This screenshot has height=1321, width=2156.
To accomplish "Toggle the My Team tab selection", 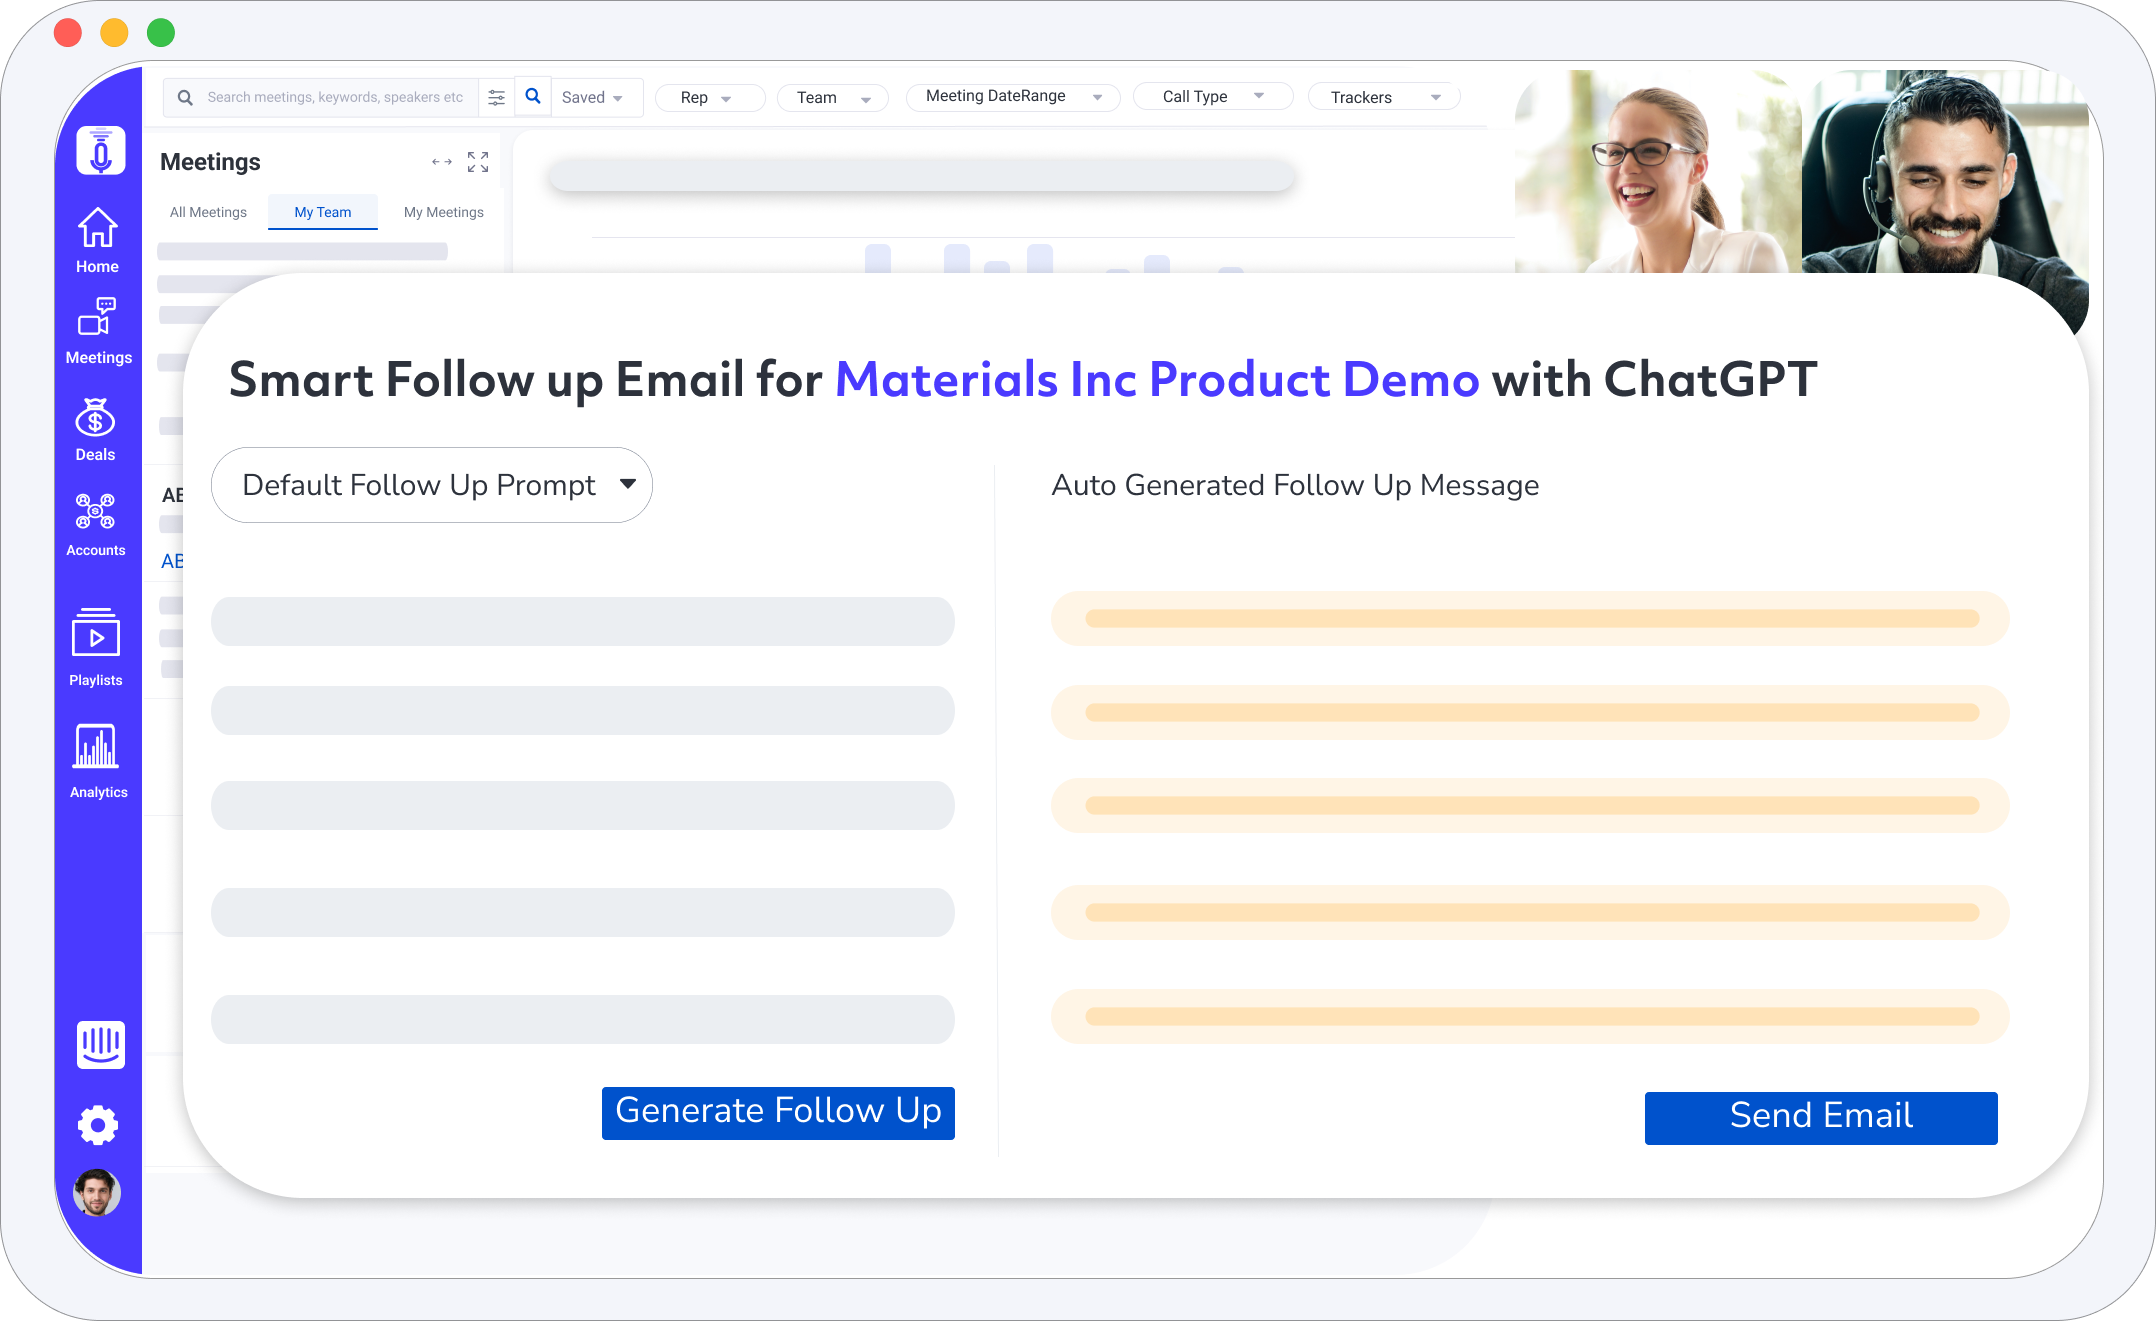I will click(322, 211).
